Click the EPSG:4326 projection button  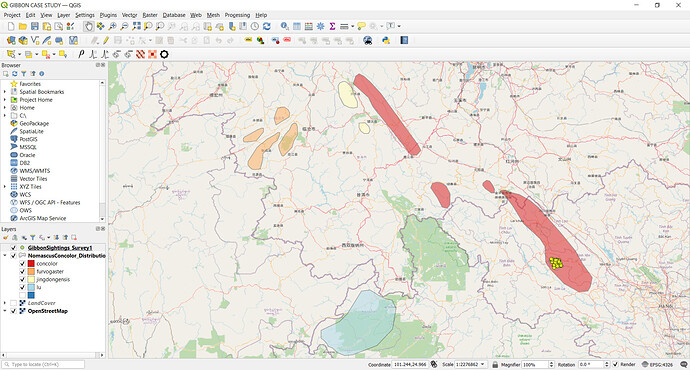(657, 364)
